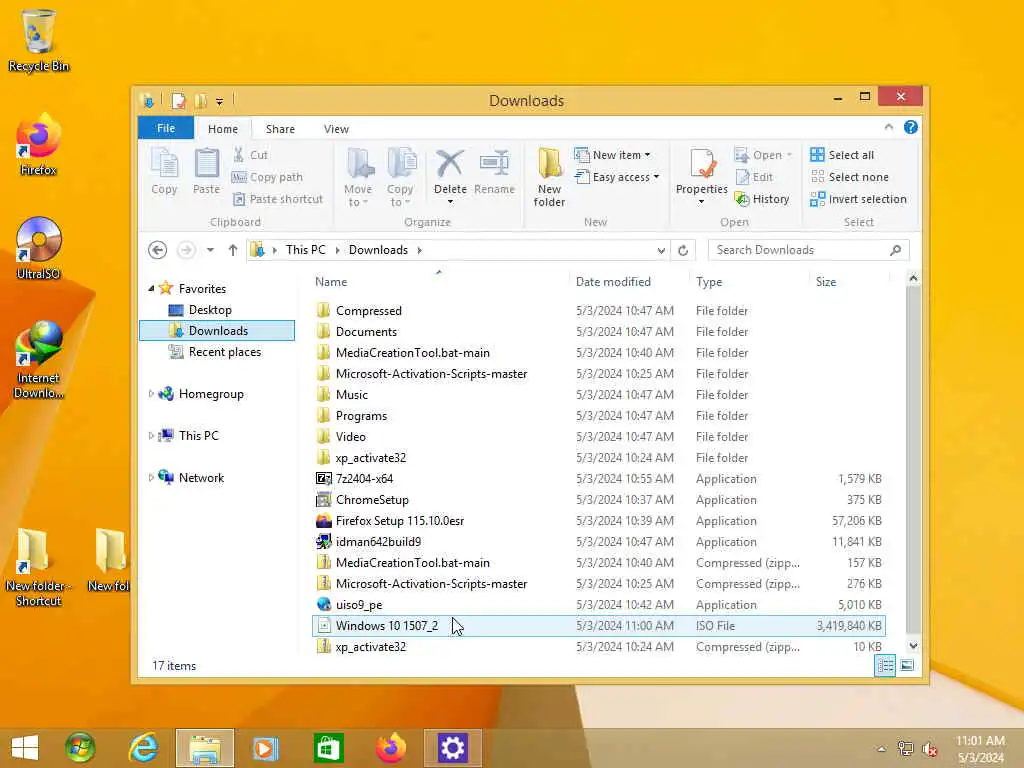The image size is (1024, 768).
Task: Click the Edit button in the ribbon
Action: pos(754,177)
